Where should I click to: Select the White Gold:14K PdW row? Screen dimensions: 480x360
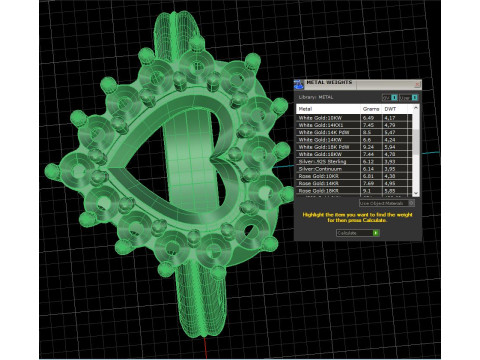click(354, 132)
